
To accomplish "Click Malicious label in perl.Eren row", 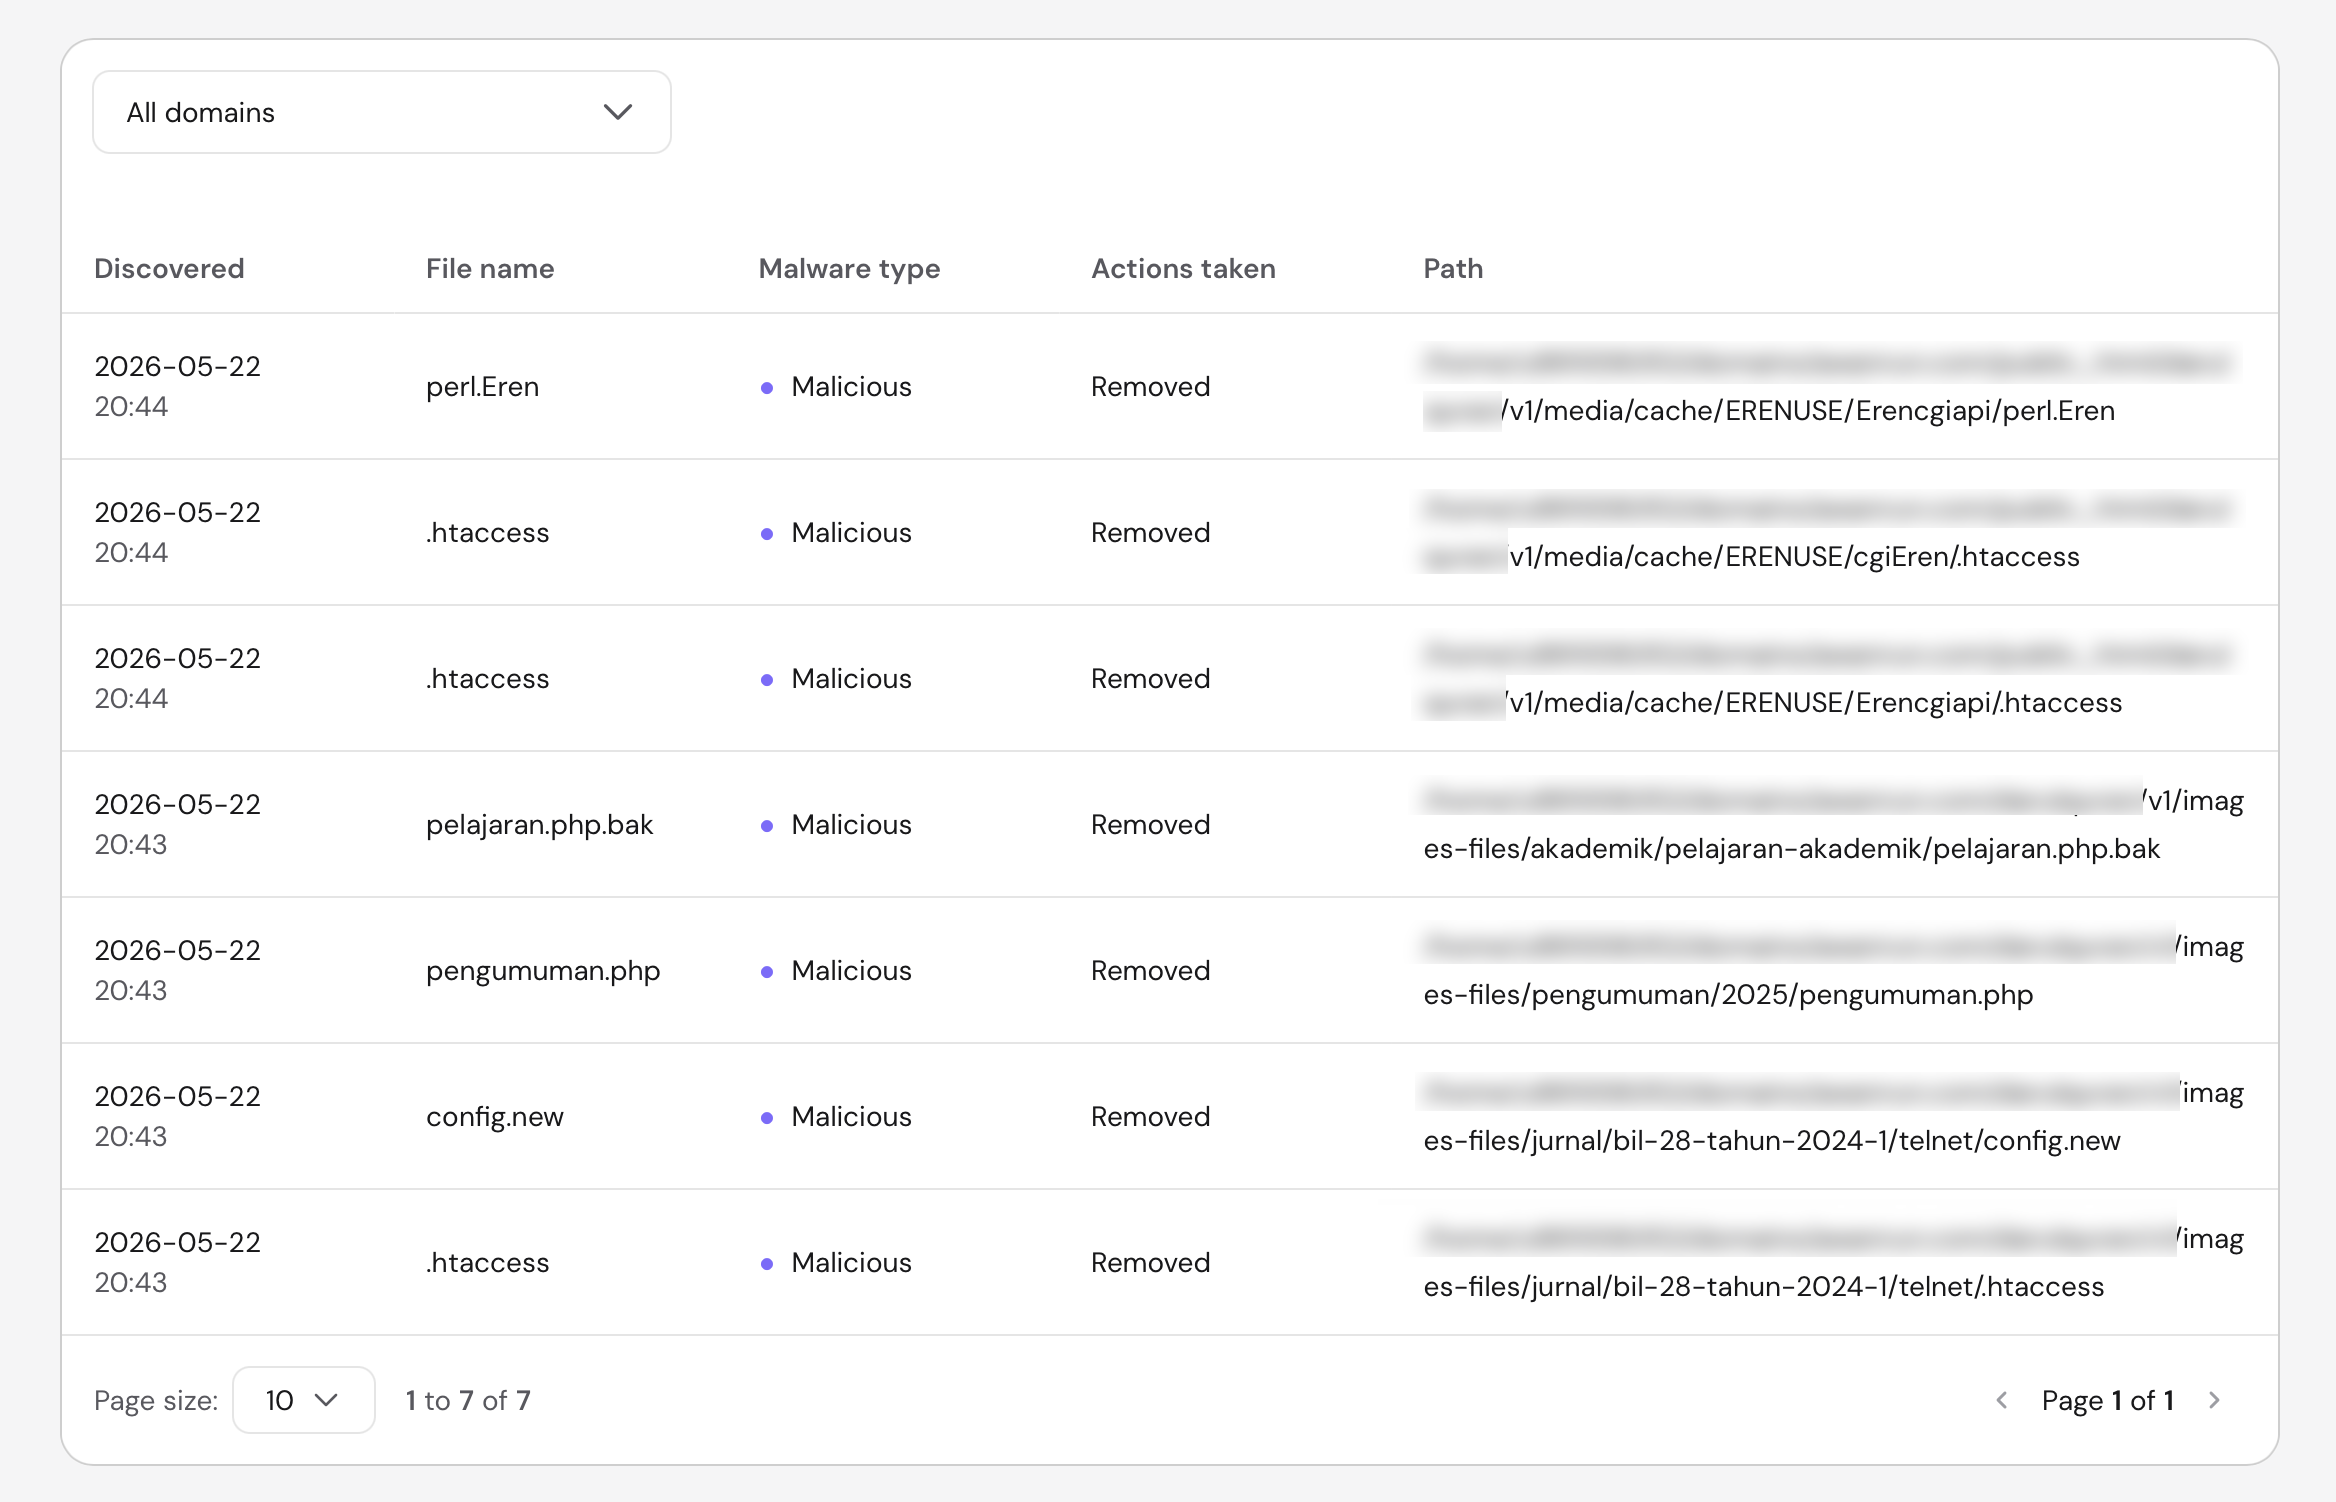I will point(851,387).
